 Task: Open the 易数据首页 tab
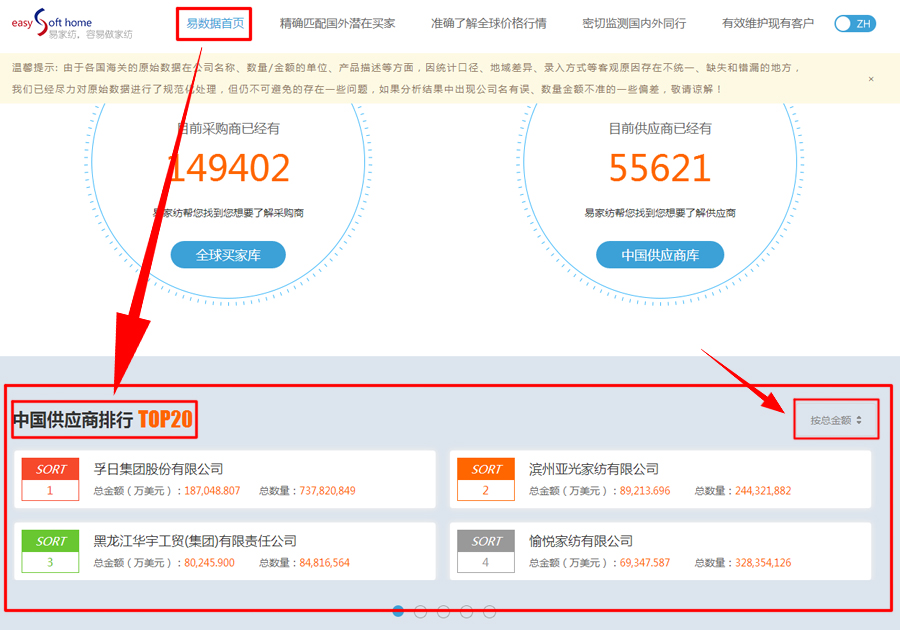pyautogui.click(x=215, y=24)
